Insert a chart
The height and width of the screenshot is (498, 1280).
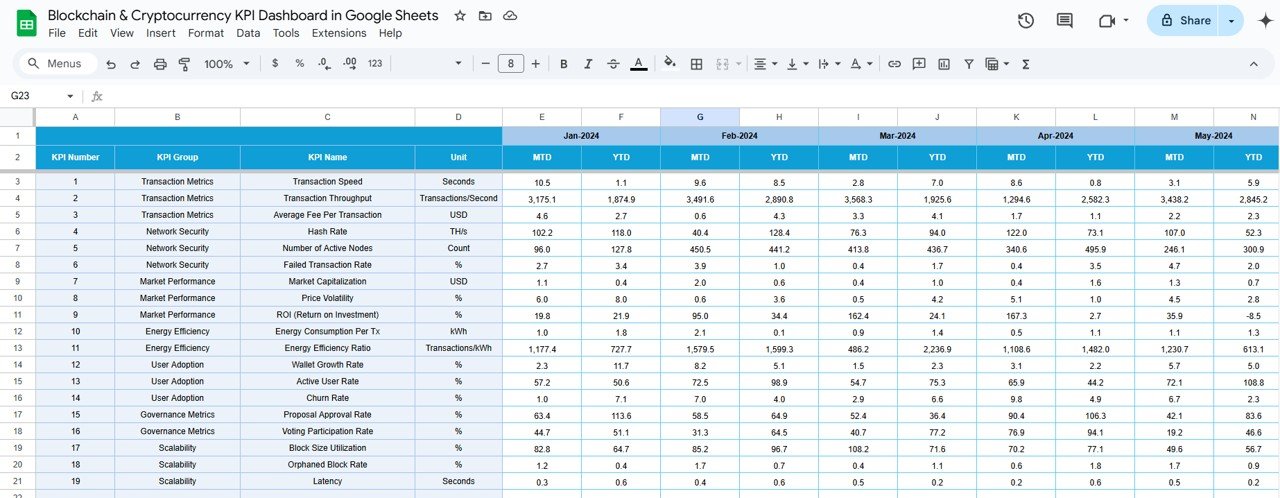point(944,64)
